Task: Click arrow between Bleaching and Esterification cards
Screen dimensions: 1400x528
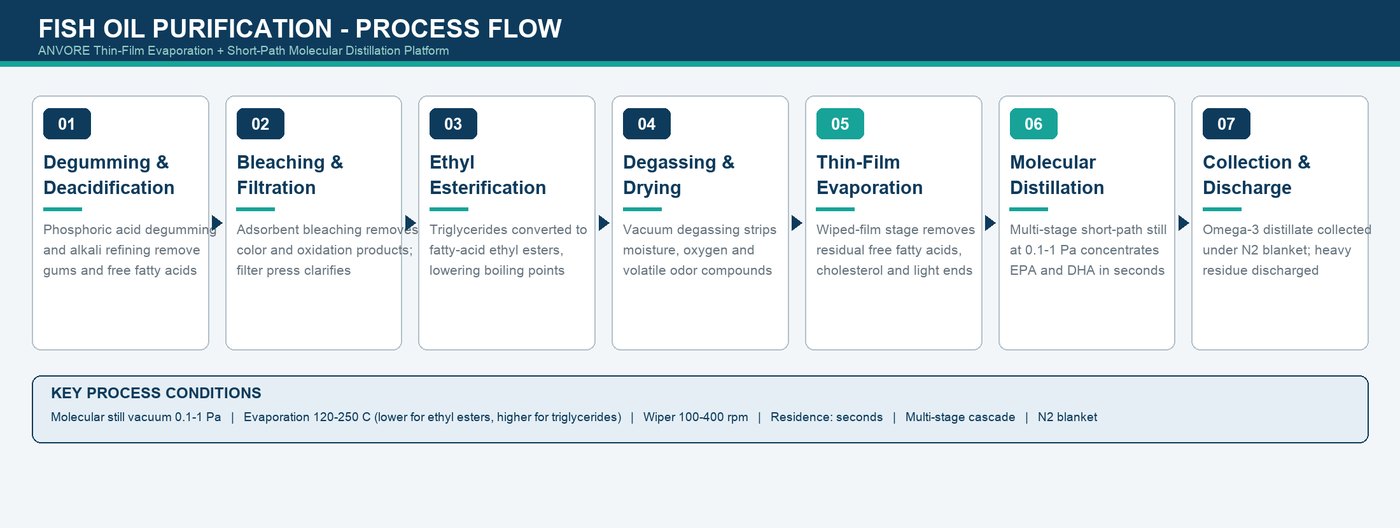Action: pos(410,223)
